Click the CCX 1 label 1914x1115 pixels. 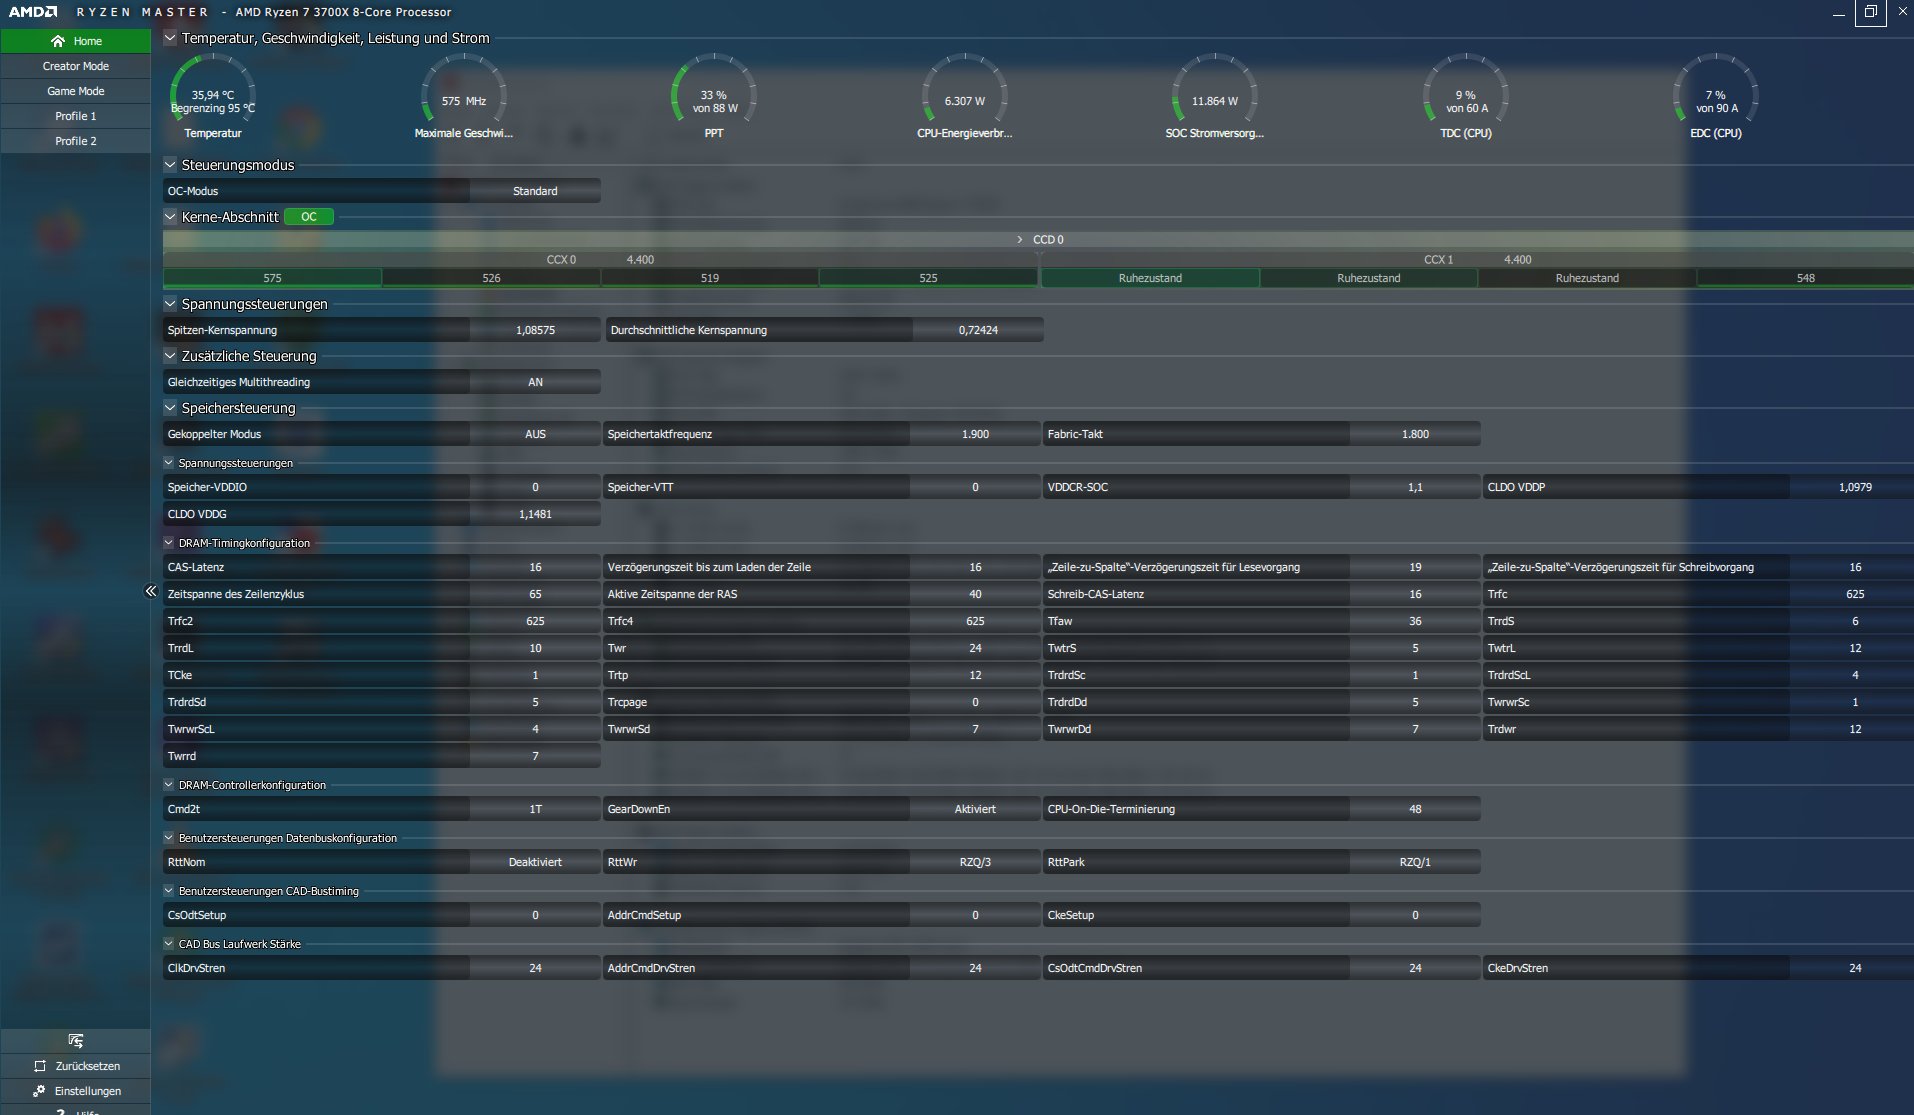(1438, 260)
